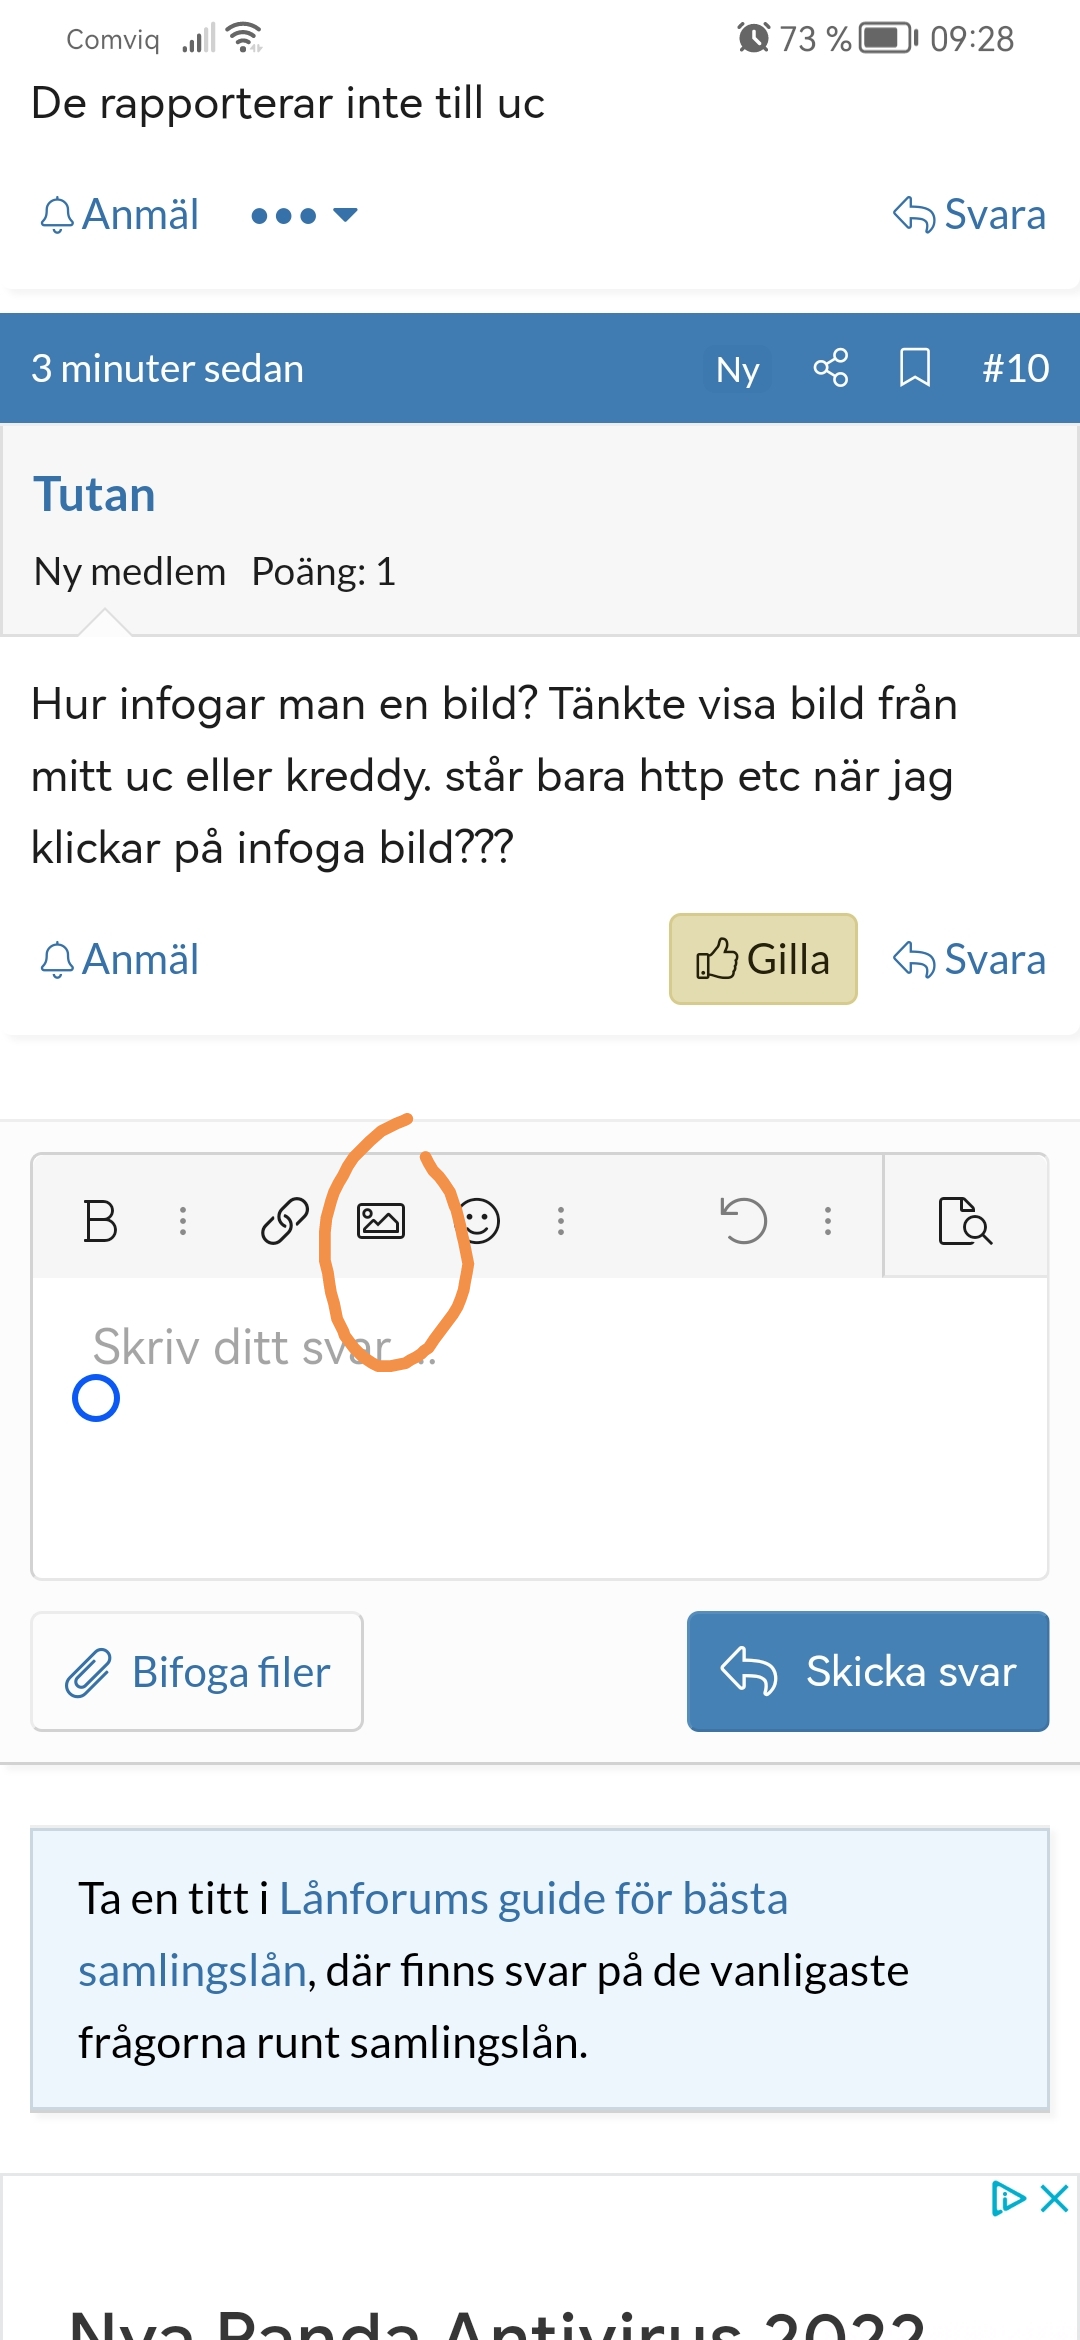Click the Bifoga filer button
This screenshot has width=1080, height=2340.
pos(197,1671)
